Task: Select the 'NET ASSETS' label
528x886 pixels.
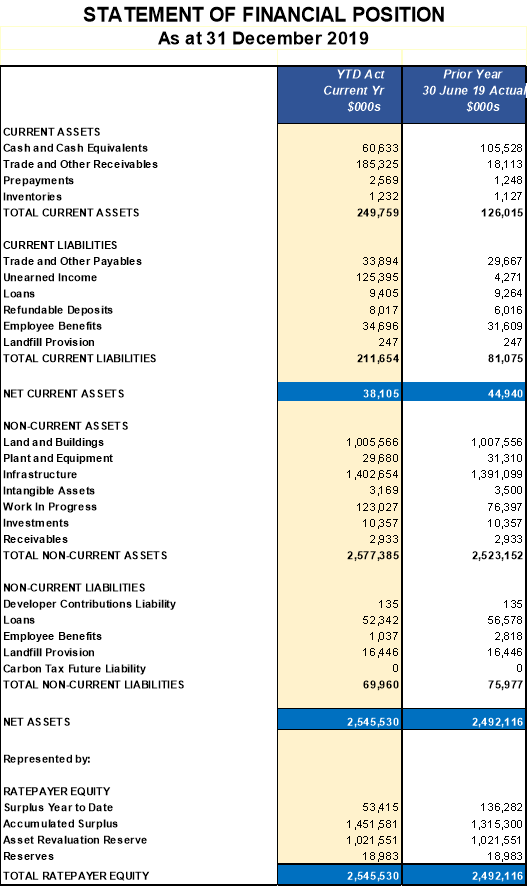Action: click(37, 722)
